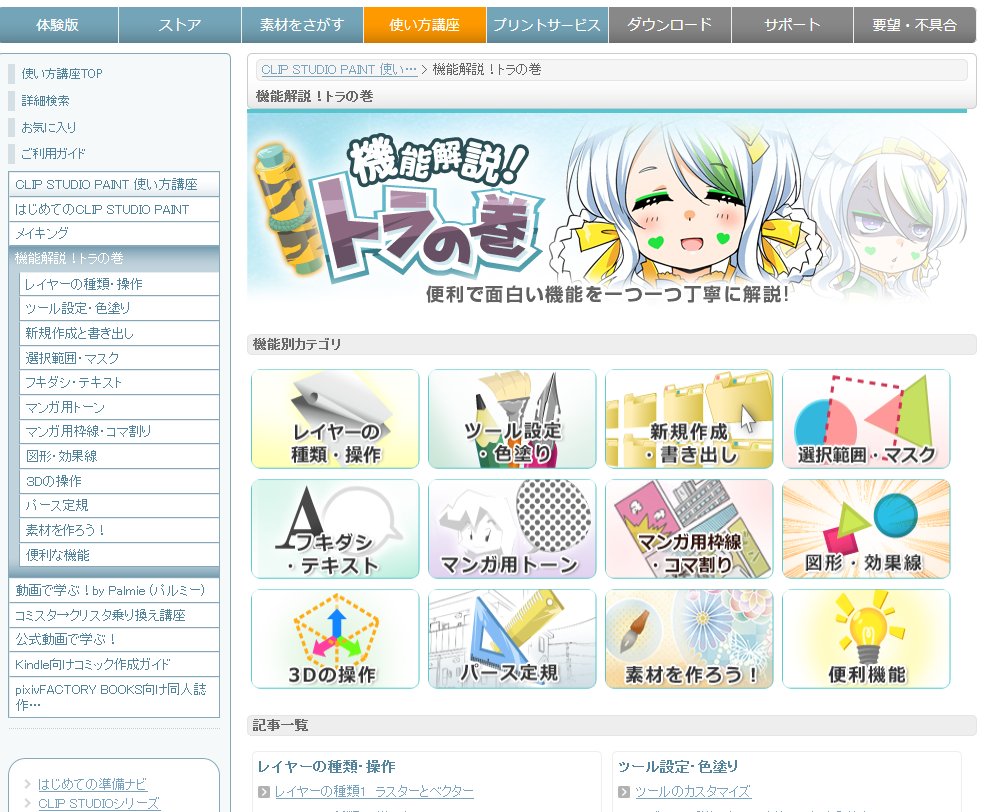Go to the ダウンロード tab
Viewport: 994px width, 812px height.
point(669,25)
